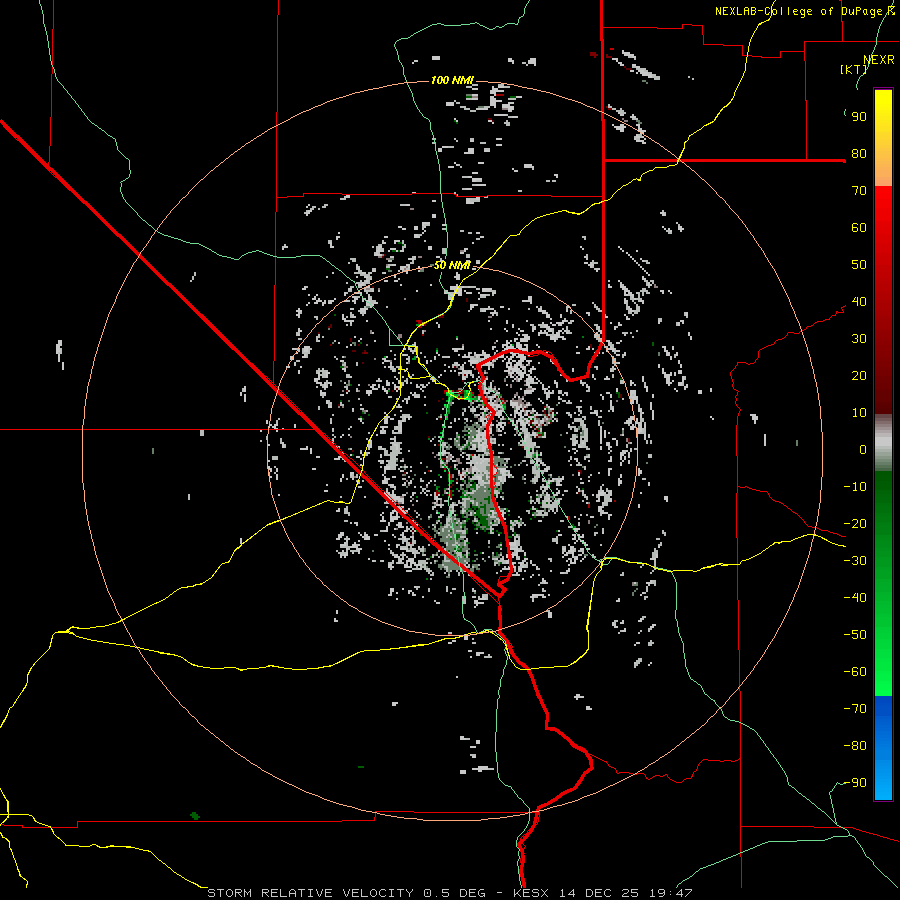Select the positive "90" velocity scale label
Image resolution: width=900 pixels, height=900 pixels.
[859, 117]
